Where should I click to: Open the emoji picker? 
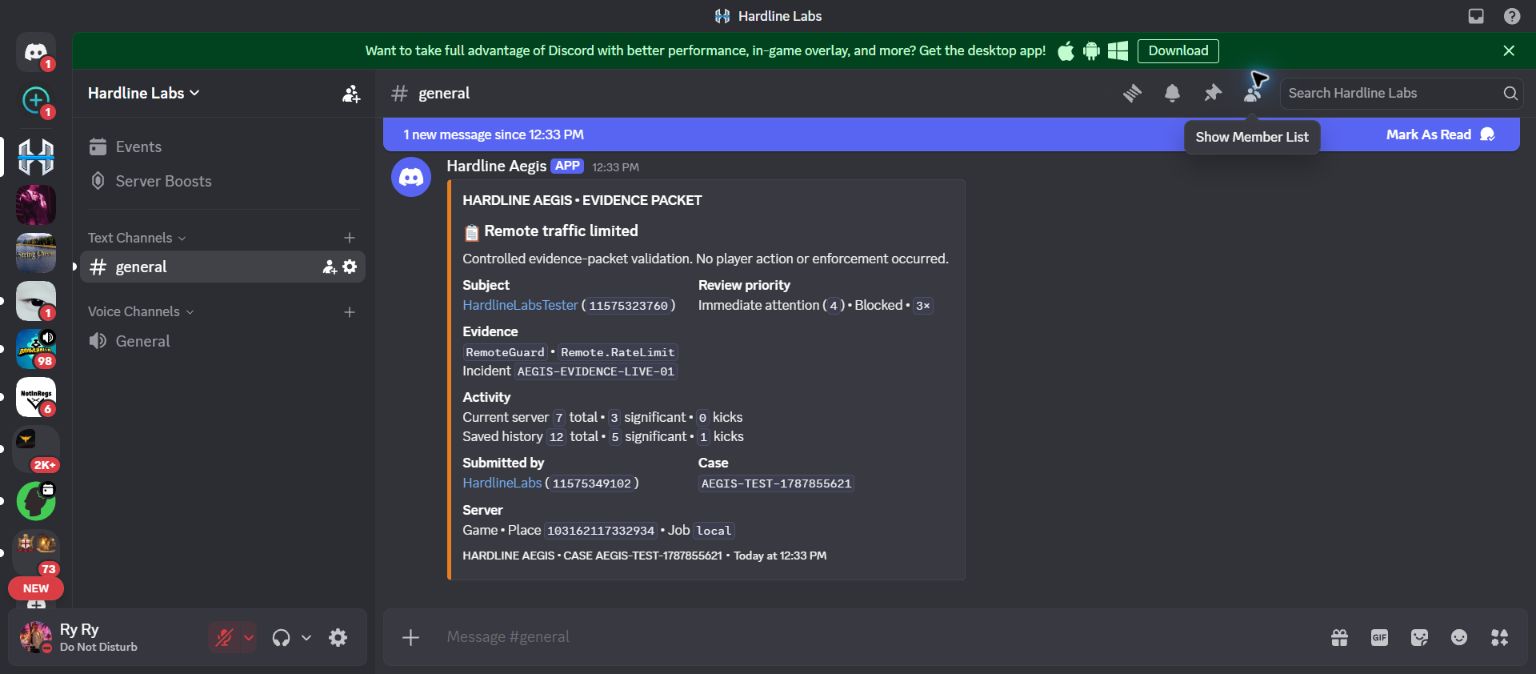pos(1459,637)
